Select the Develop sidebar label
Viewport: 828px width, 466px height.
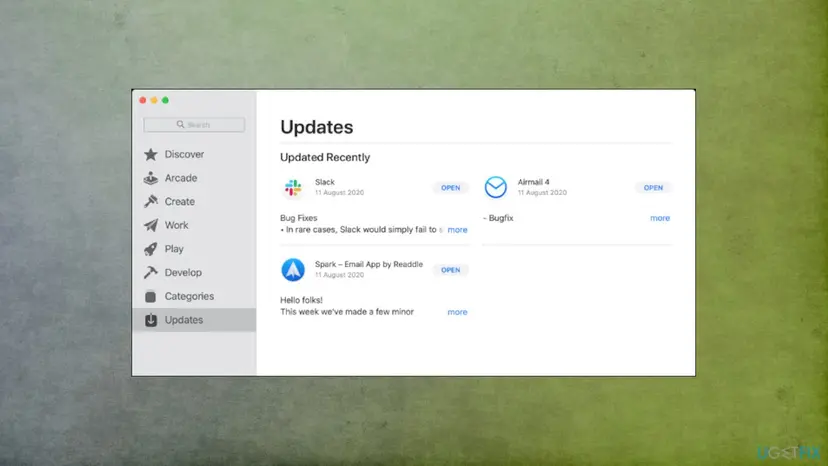(183, 273)
